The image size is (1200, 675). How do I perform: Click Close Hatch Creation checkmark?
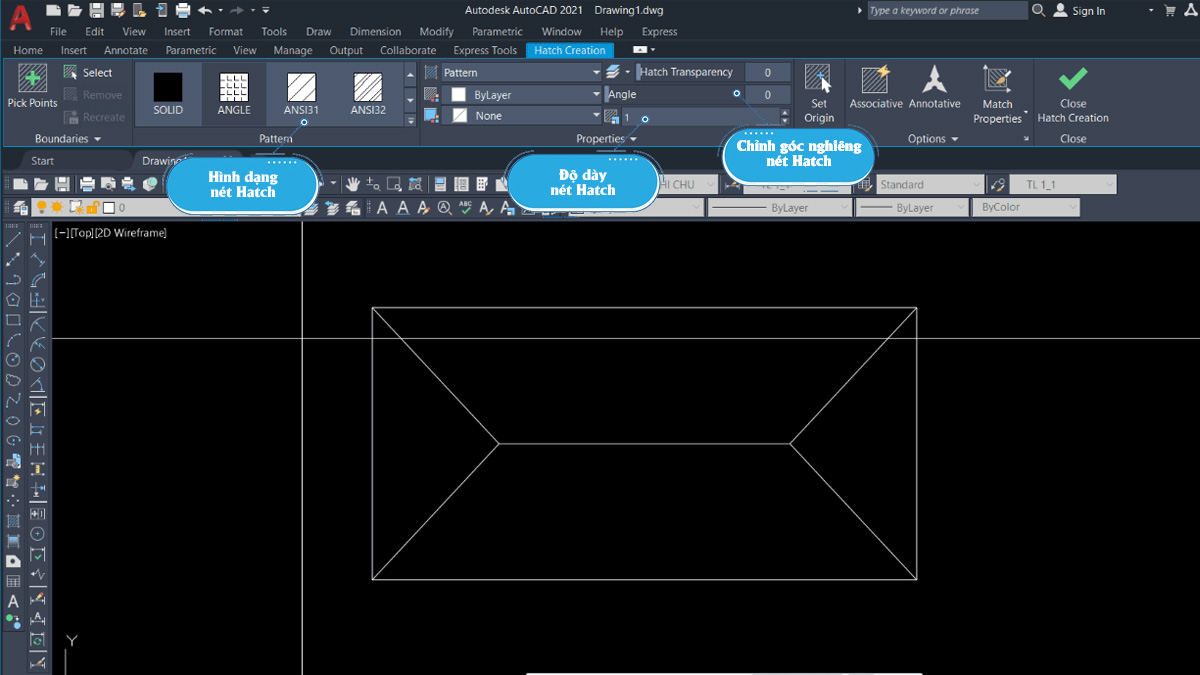[x=1073, y=79]
